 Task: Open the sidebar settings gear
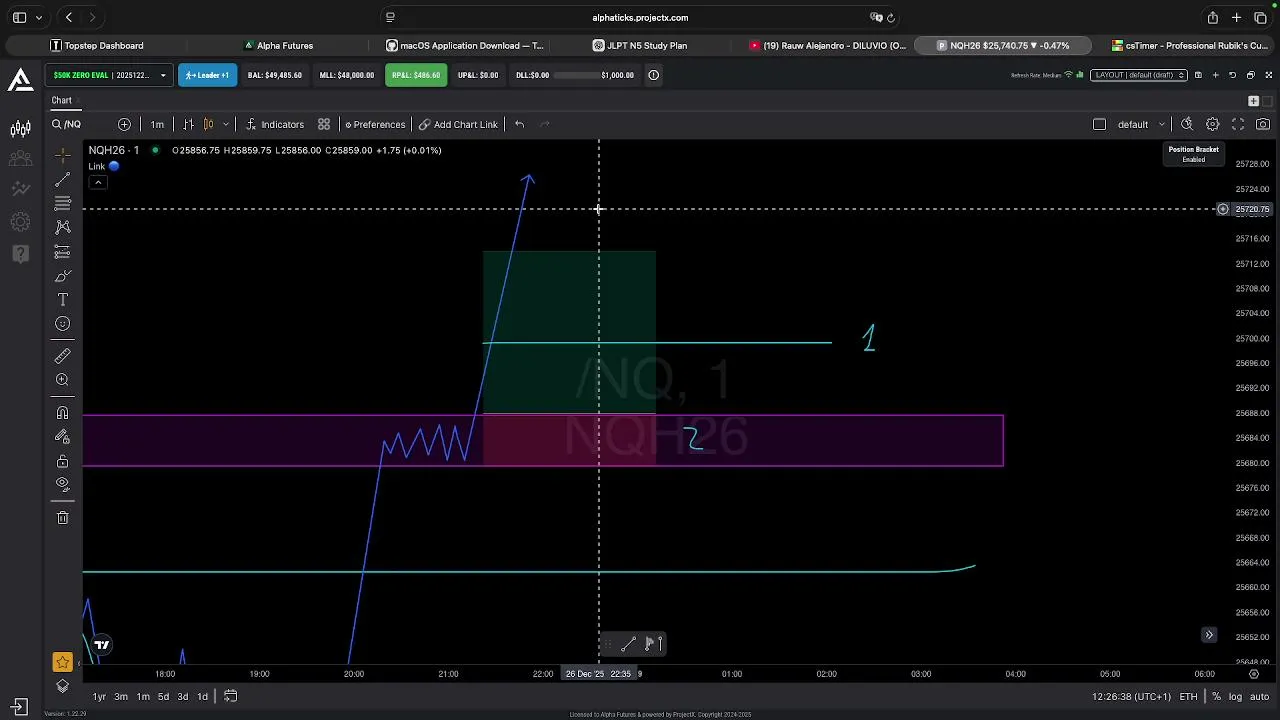tap(20, 221)
